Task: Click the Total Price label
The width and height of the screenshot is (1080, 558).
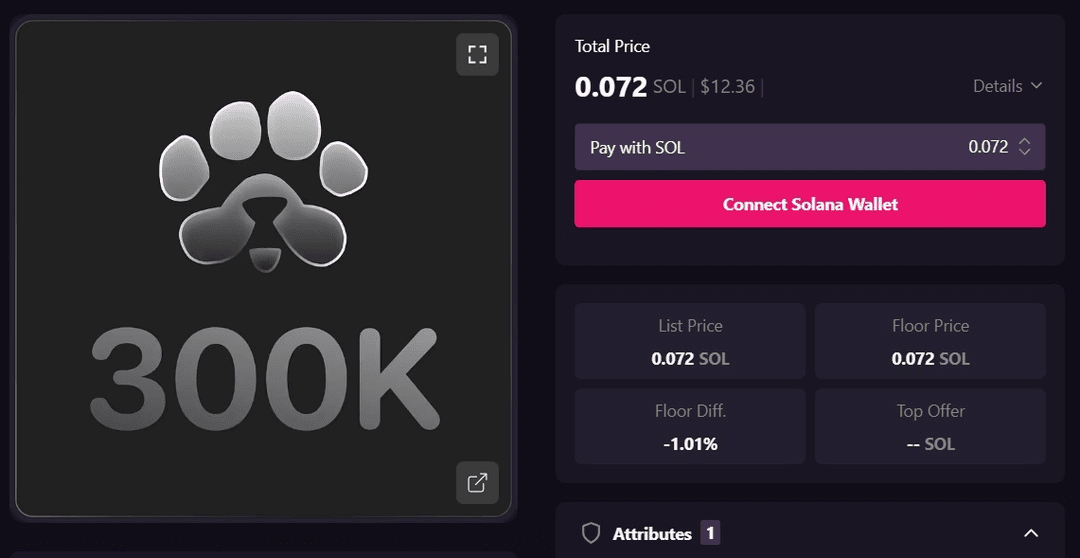Action: tap(612, 46)
